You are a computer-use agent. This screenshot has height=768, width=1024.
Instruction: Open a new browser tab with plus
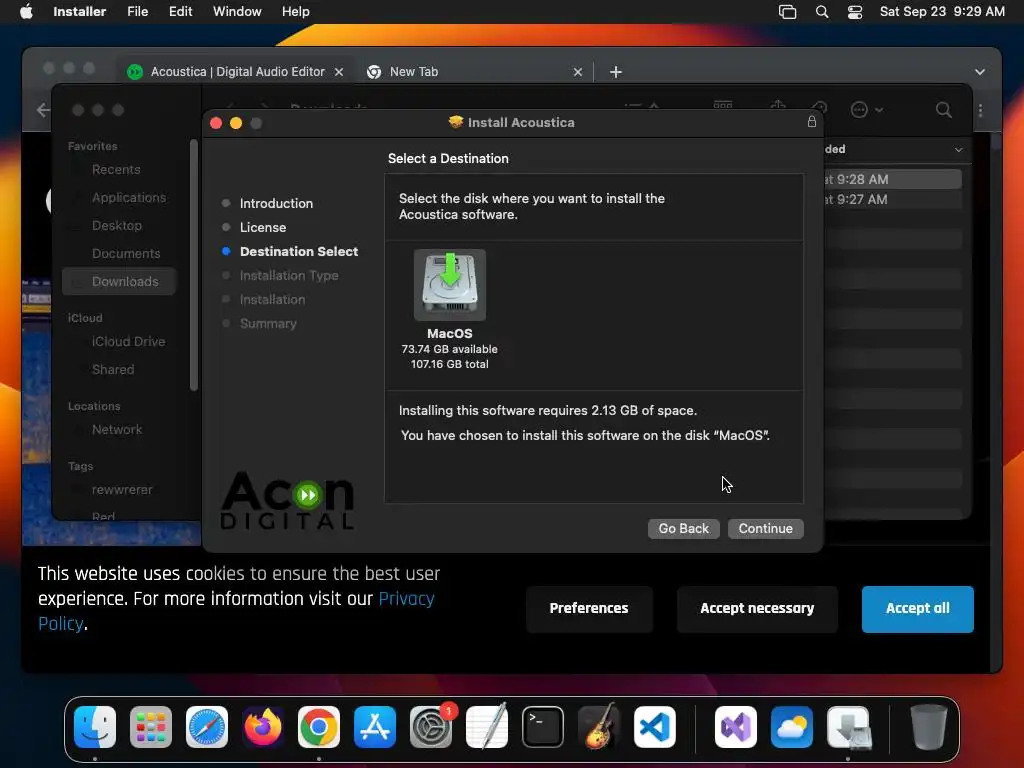click(615, 72)
